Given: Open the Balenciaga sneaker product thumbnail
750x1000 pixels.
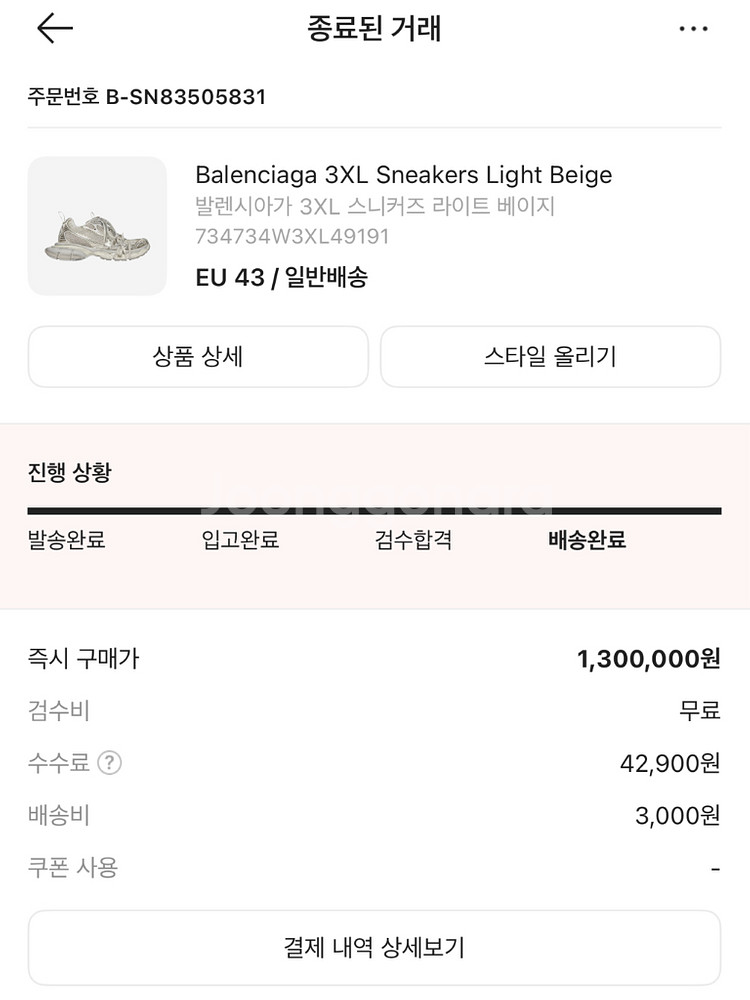Looking at the screenshot, I should click(97, 226).
